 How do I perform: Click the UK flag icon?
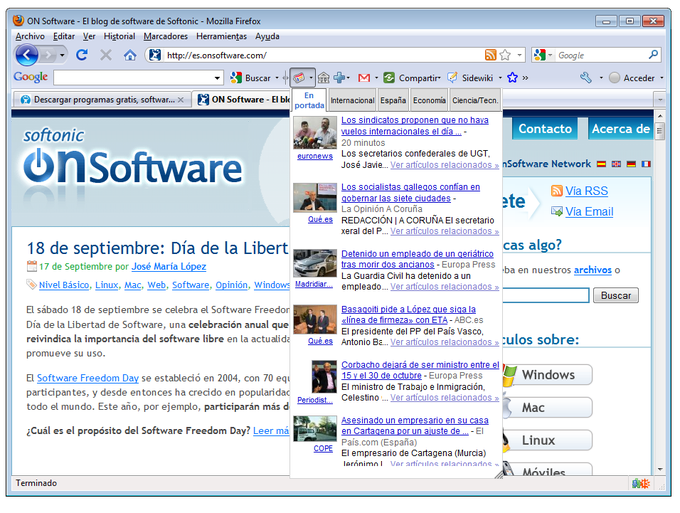pyautogui.click(x=616, y=164)
